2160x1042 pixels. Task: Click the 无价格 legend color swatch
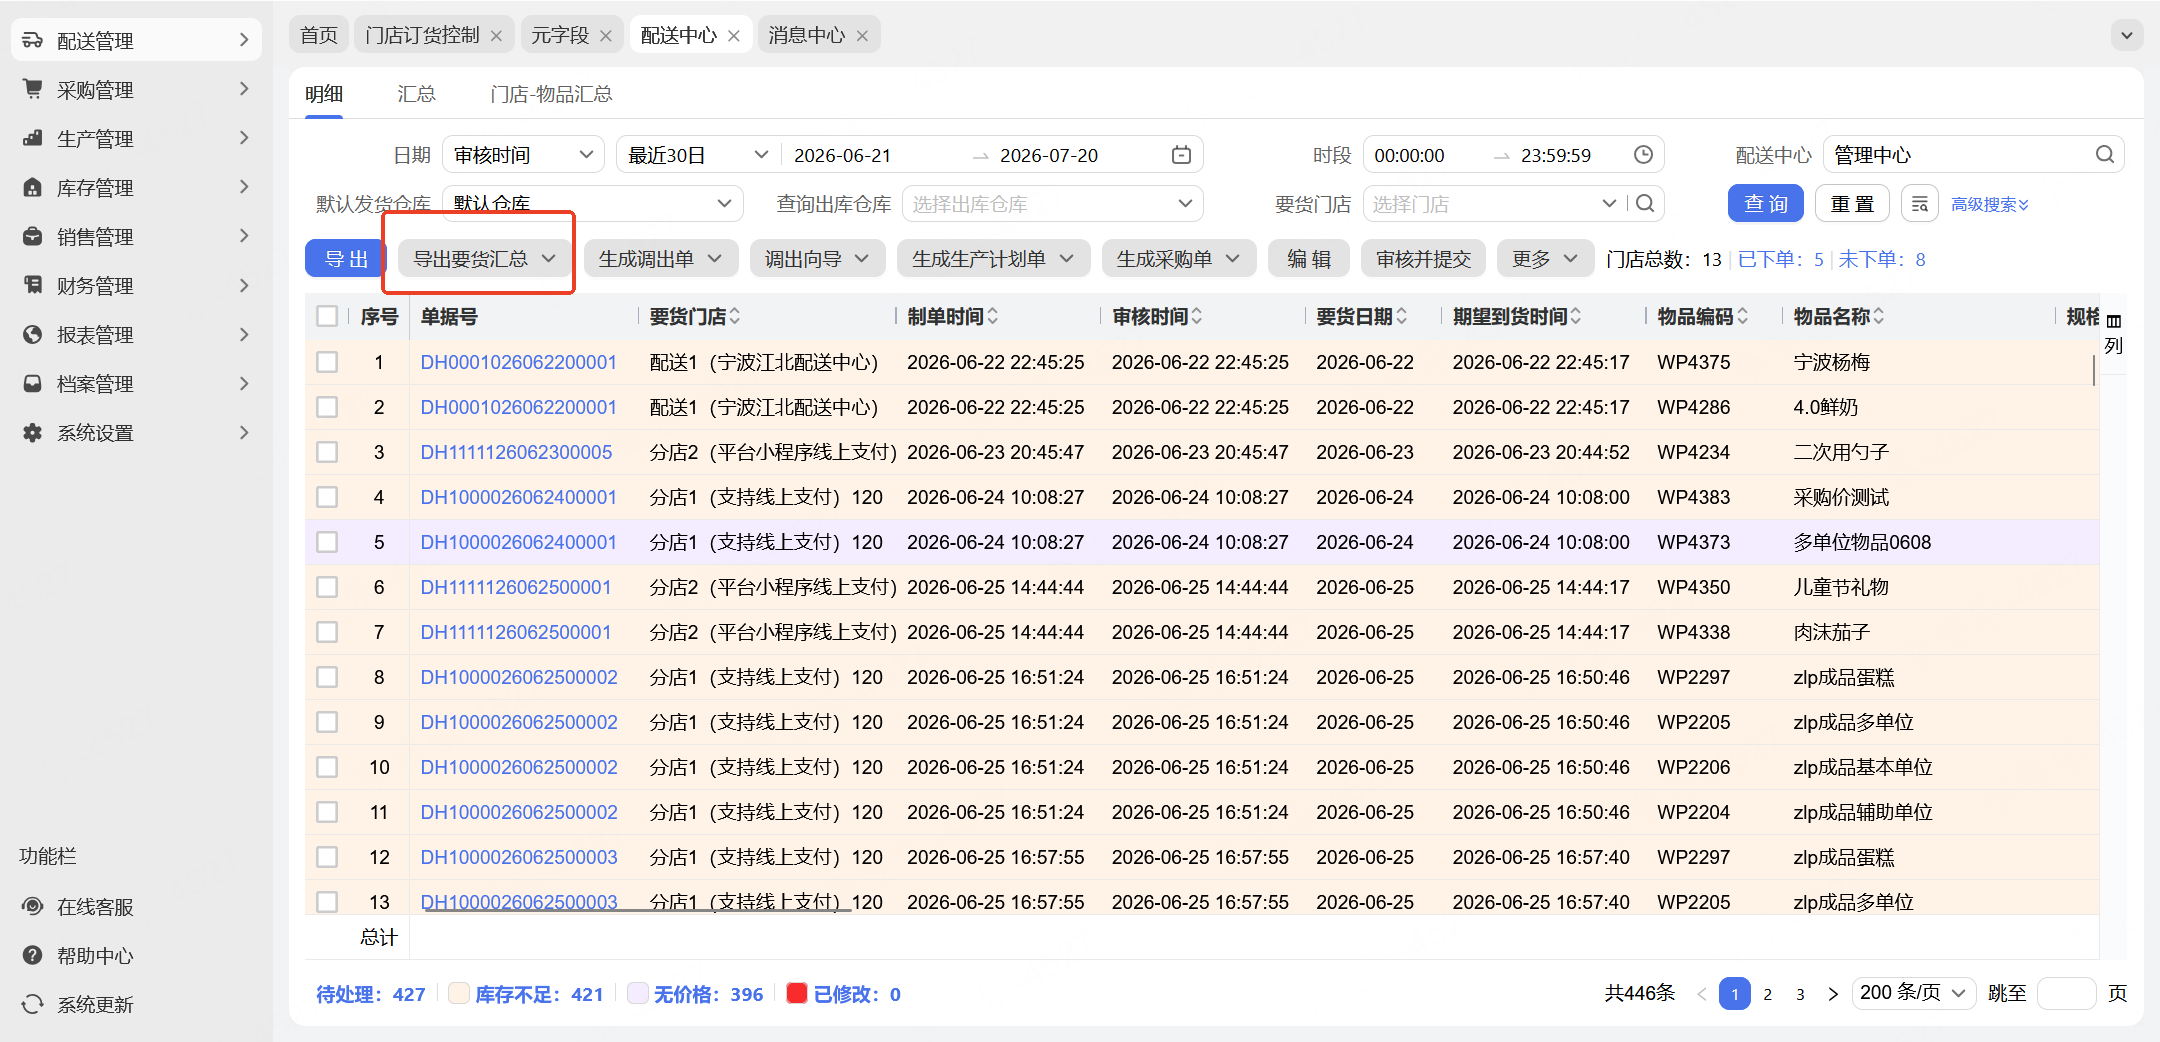pos(638,993)
